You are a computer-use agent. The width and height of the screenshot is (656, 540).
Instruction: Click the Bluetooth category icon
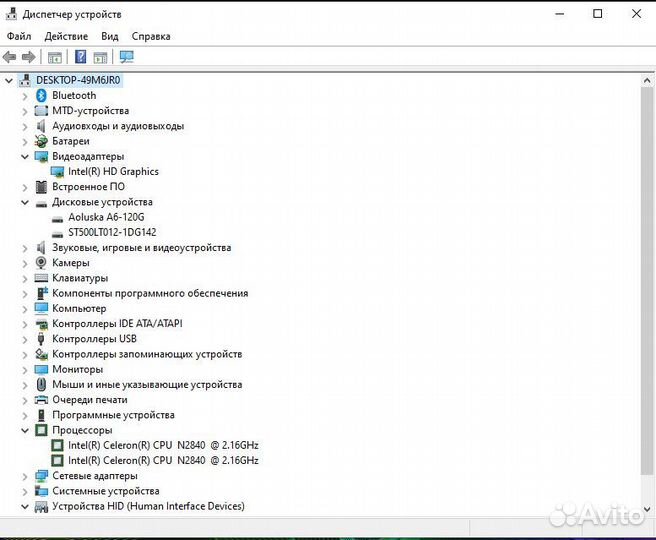pos(41,95)
